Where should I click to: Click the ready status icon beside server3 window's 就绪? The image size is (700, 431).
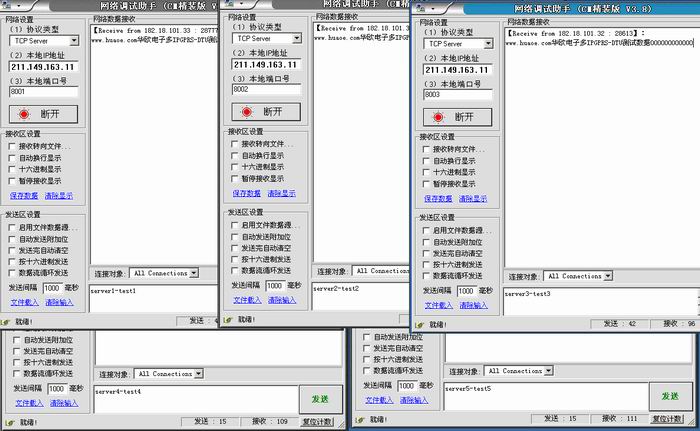pyautogui.click(x=420, y=324)
